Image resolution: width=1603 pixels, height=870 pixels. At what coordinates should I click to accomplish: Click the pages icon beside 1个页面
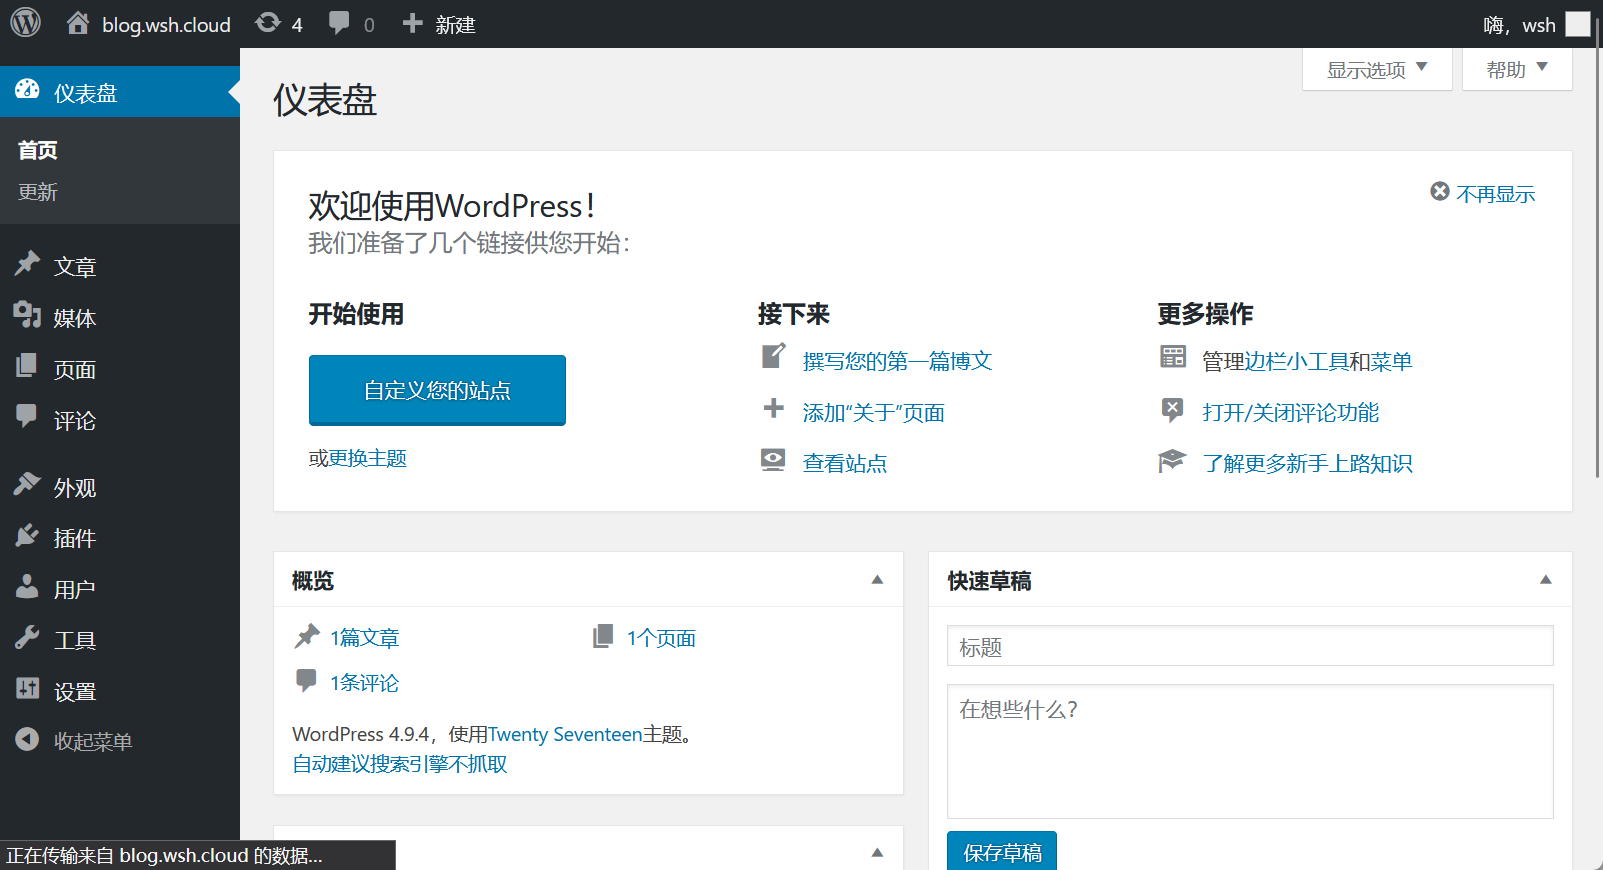[x=603, y=635]
